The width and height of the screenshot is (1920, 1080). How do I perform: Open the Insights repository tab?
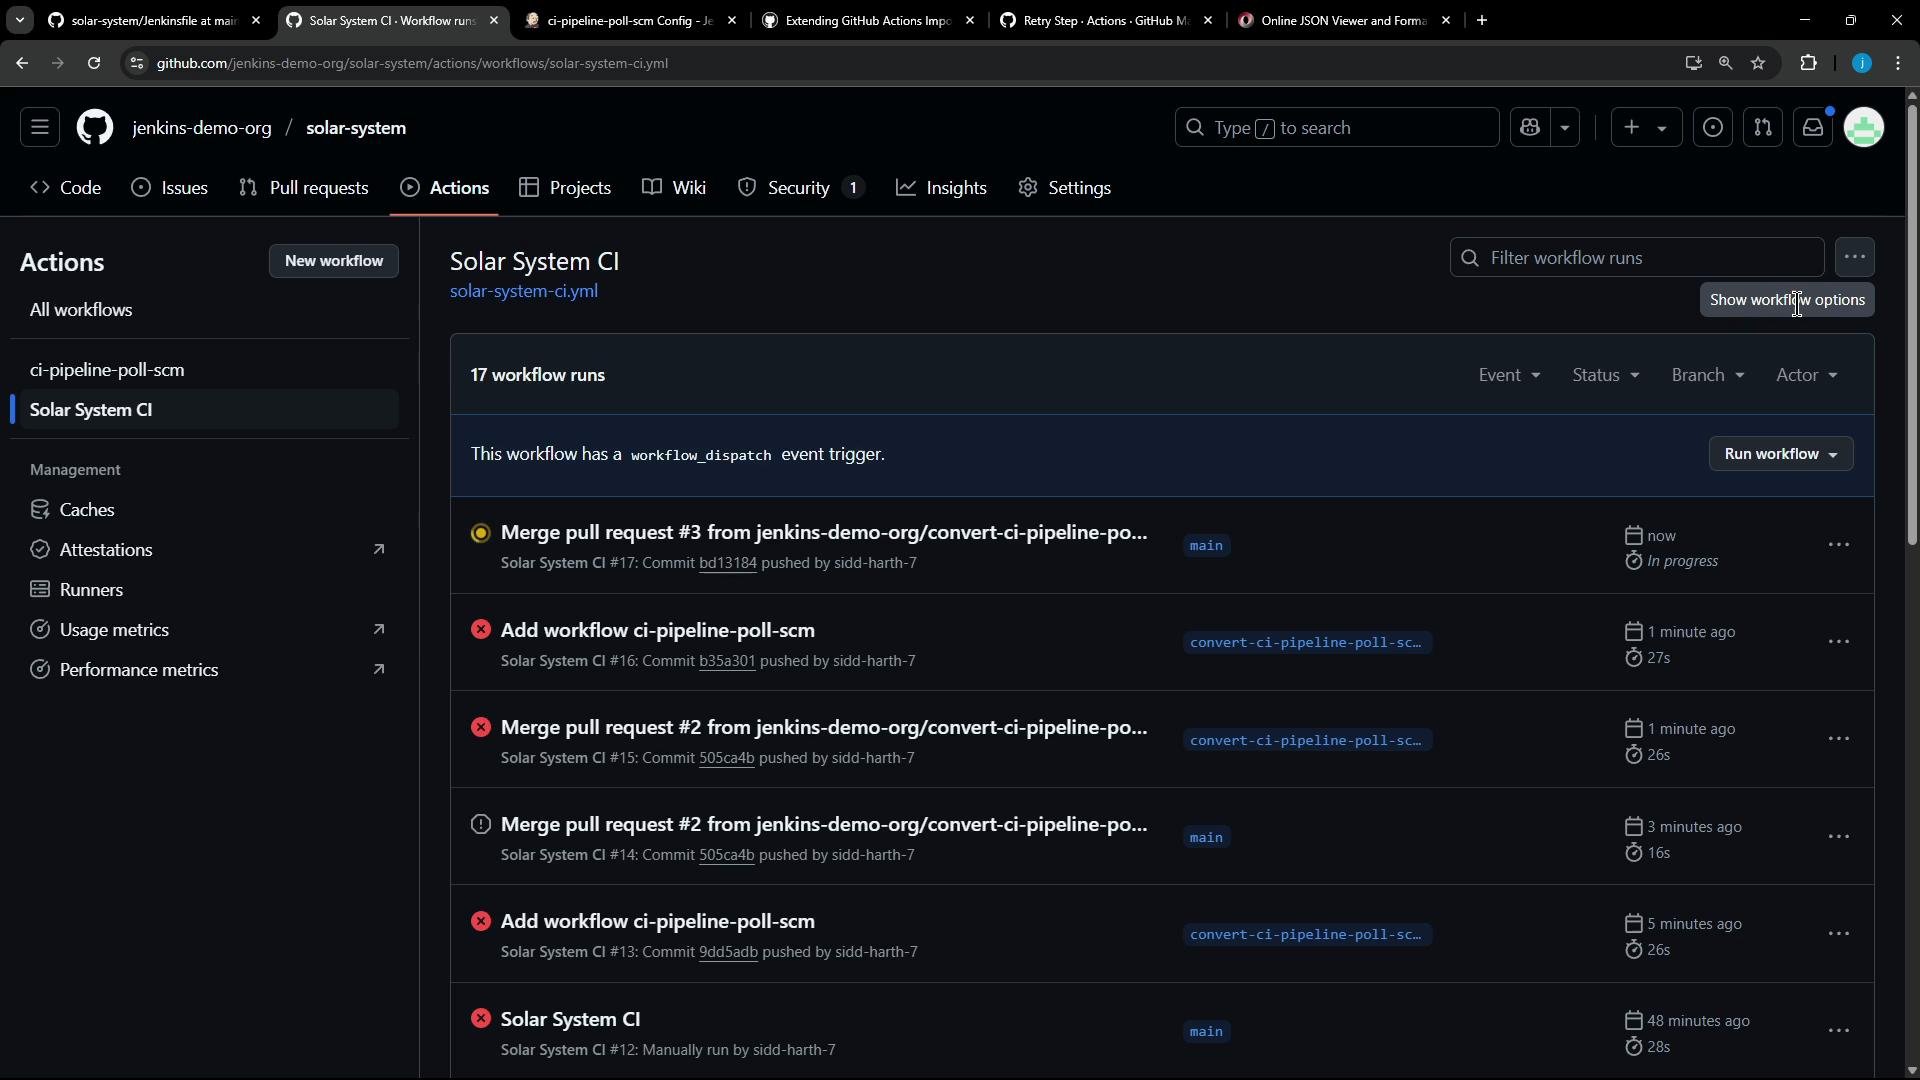[941, 188]
